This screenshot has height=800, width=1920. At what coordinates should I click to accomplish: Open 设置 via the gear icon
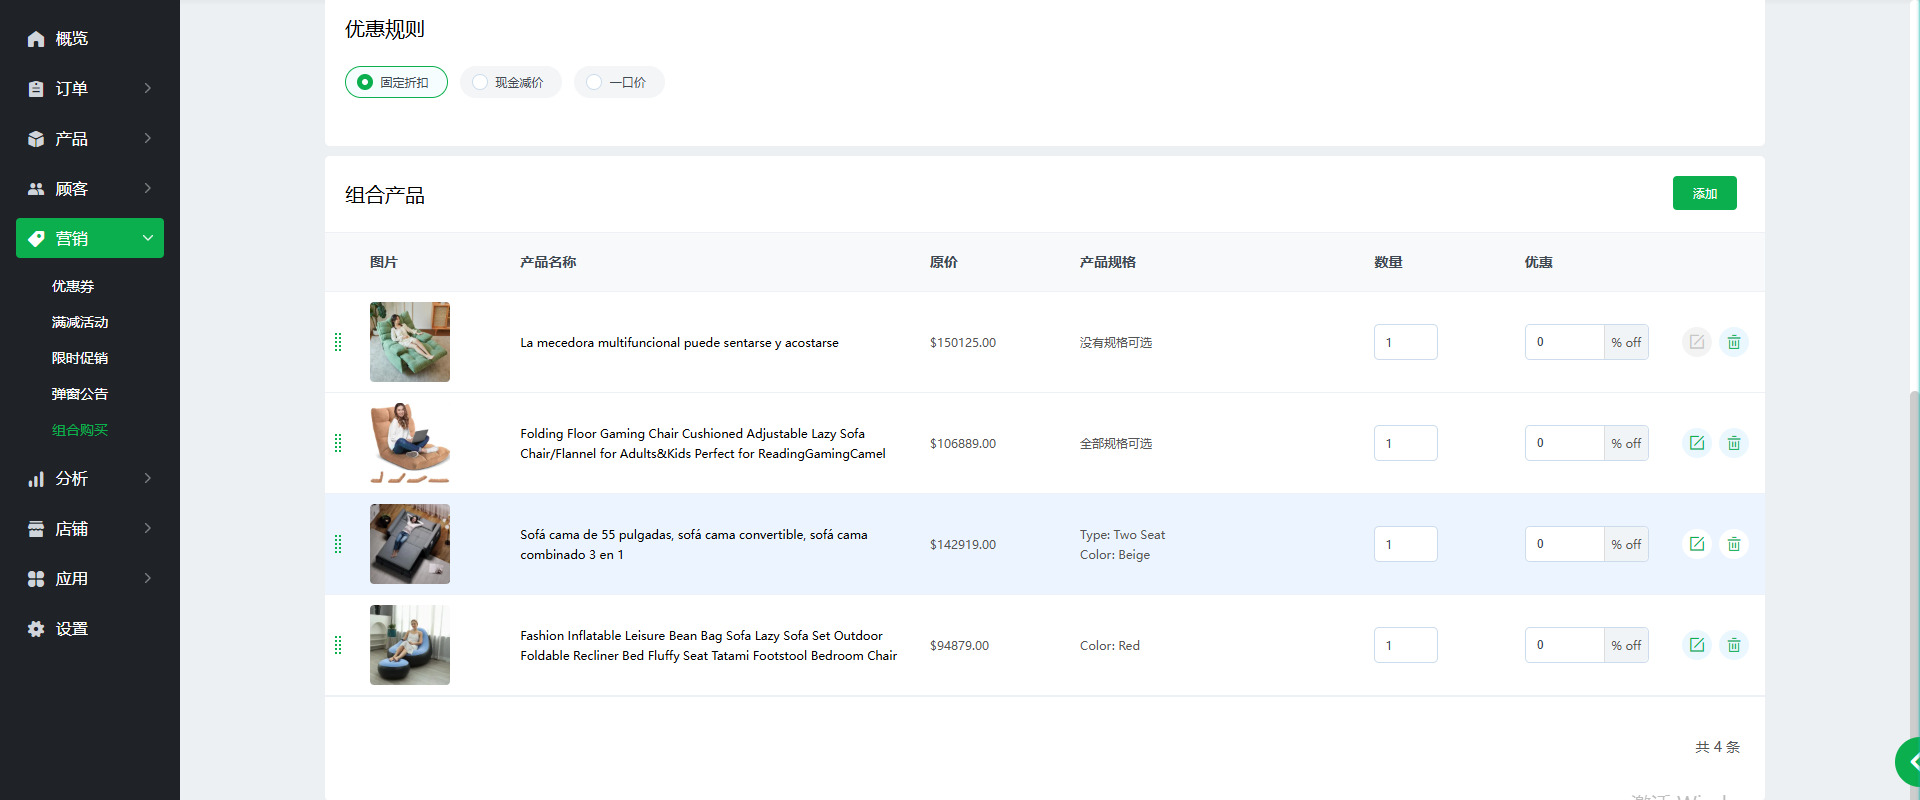36,629
